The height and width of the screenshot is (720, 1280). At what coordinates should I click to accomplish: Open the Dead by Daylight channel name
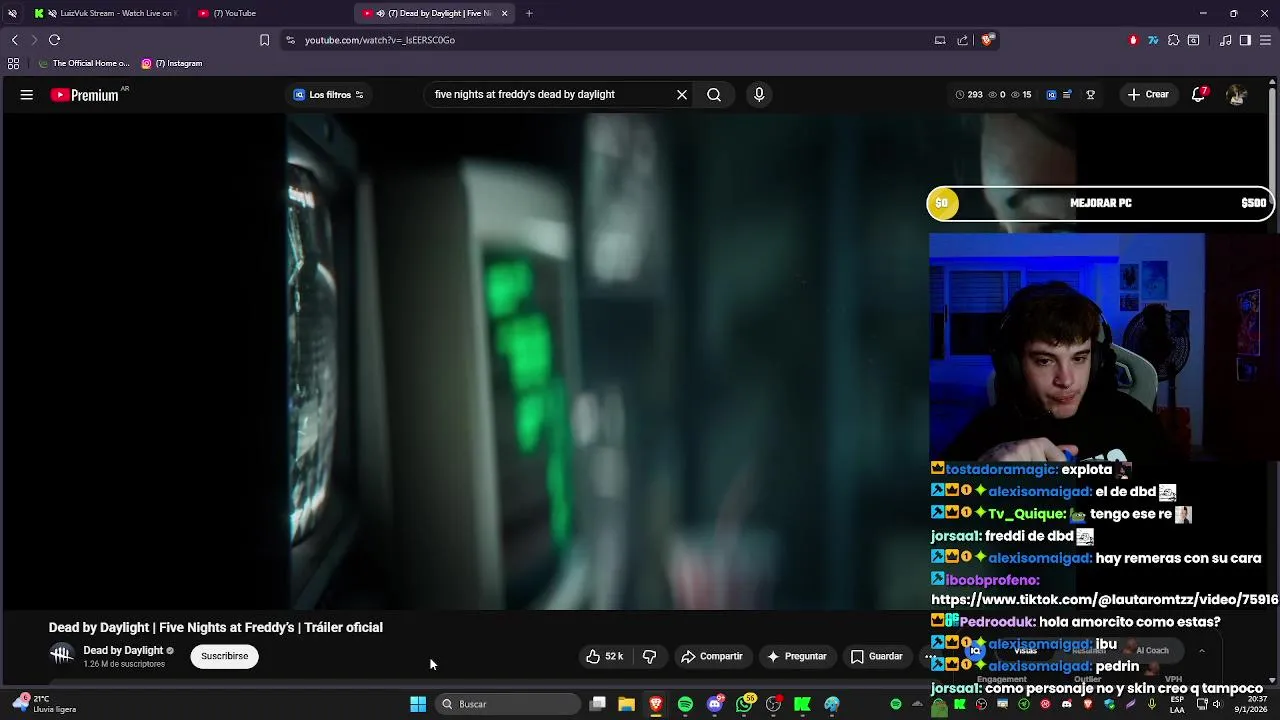[x=123, y=651]
